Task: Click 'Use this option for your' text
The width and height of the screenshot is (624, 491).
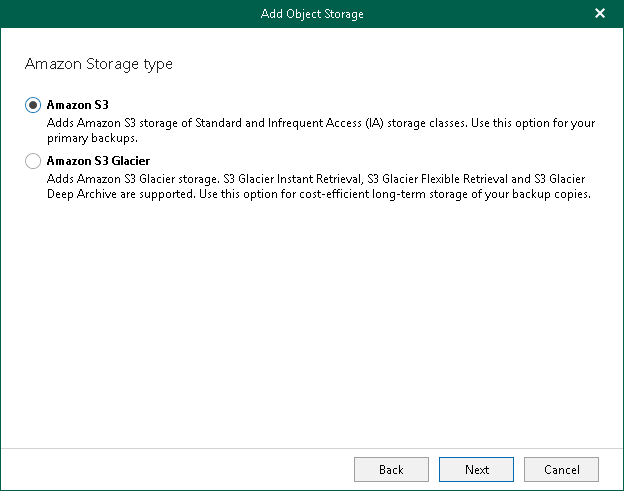Action: tap(533, 123)
